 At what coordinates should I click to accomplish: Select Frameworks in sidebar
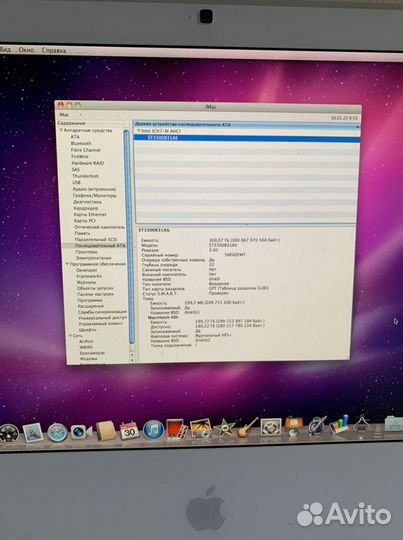[89, 276]
